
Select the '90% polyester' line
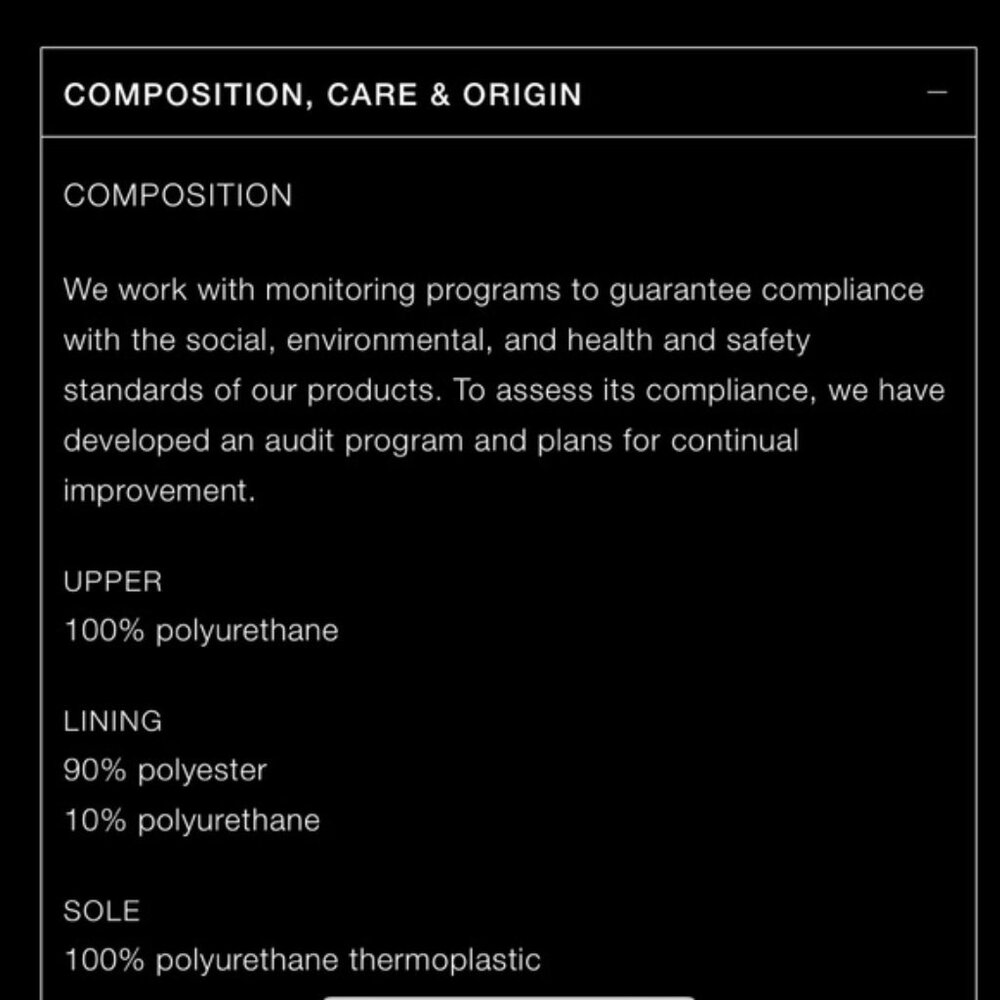(165, 770)
